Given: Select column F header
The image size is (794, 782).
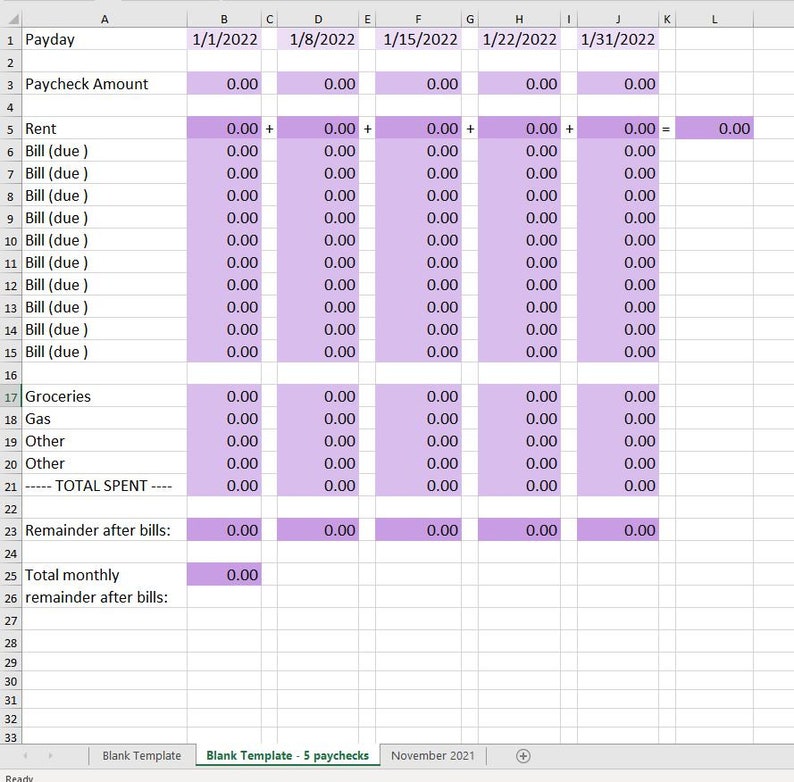Looking at the screenshot, I should coord(418,19).
